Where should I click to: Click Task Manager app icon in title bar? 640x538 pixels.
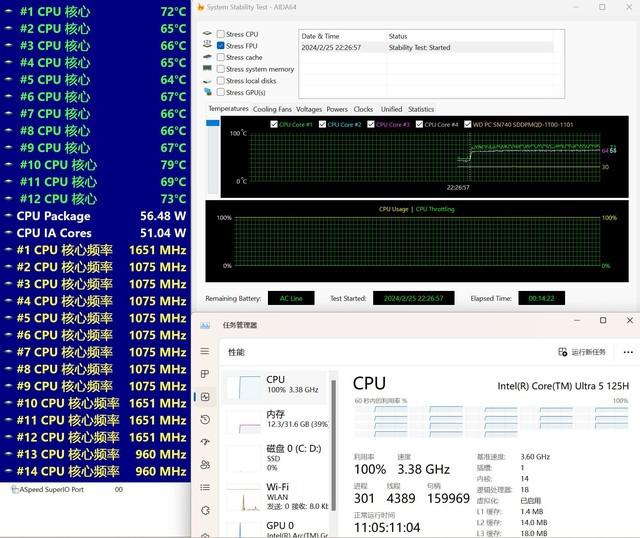(x=205, y=325)
